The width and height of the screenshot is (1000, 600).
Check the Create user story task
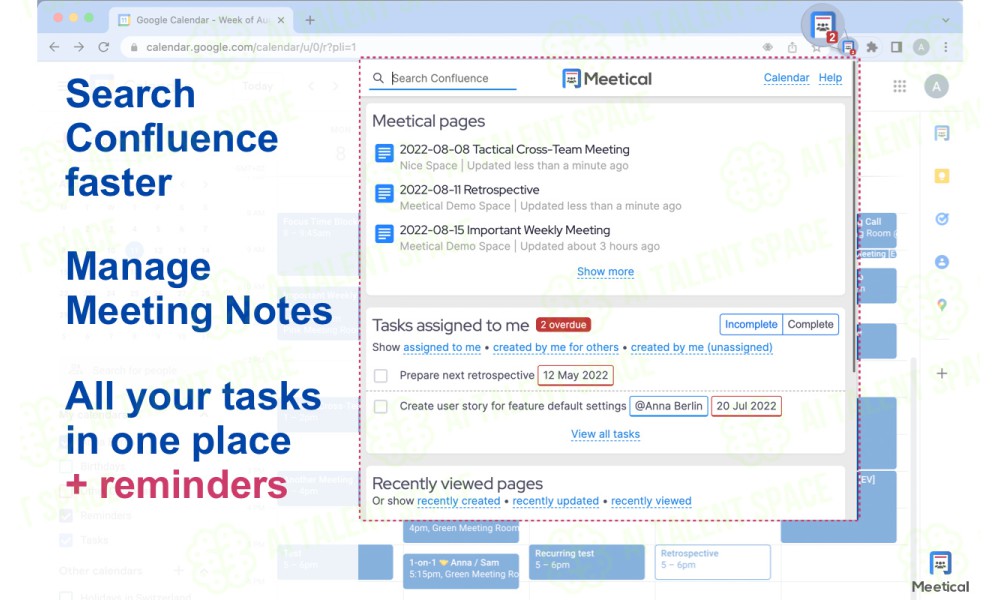click(x=381, y=406)
